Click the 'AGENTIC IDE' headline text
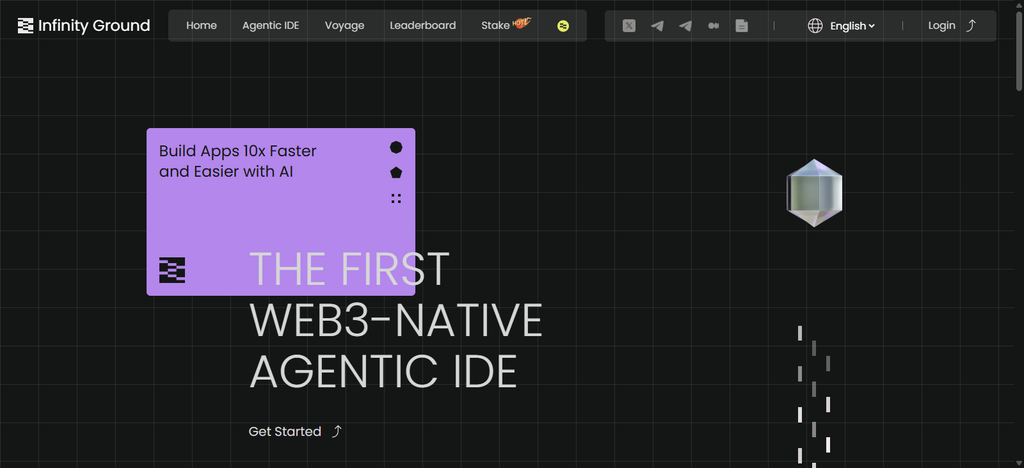The image size is (1024, 468). tap(383, 372)
